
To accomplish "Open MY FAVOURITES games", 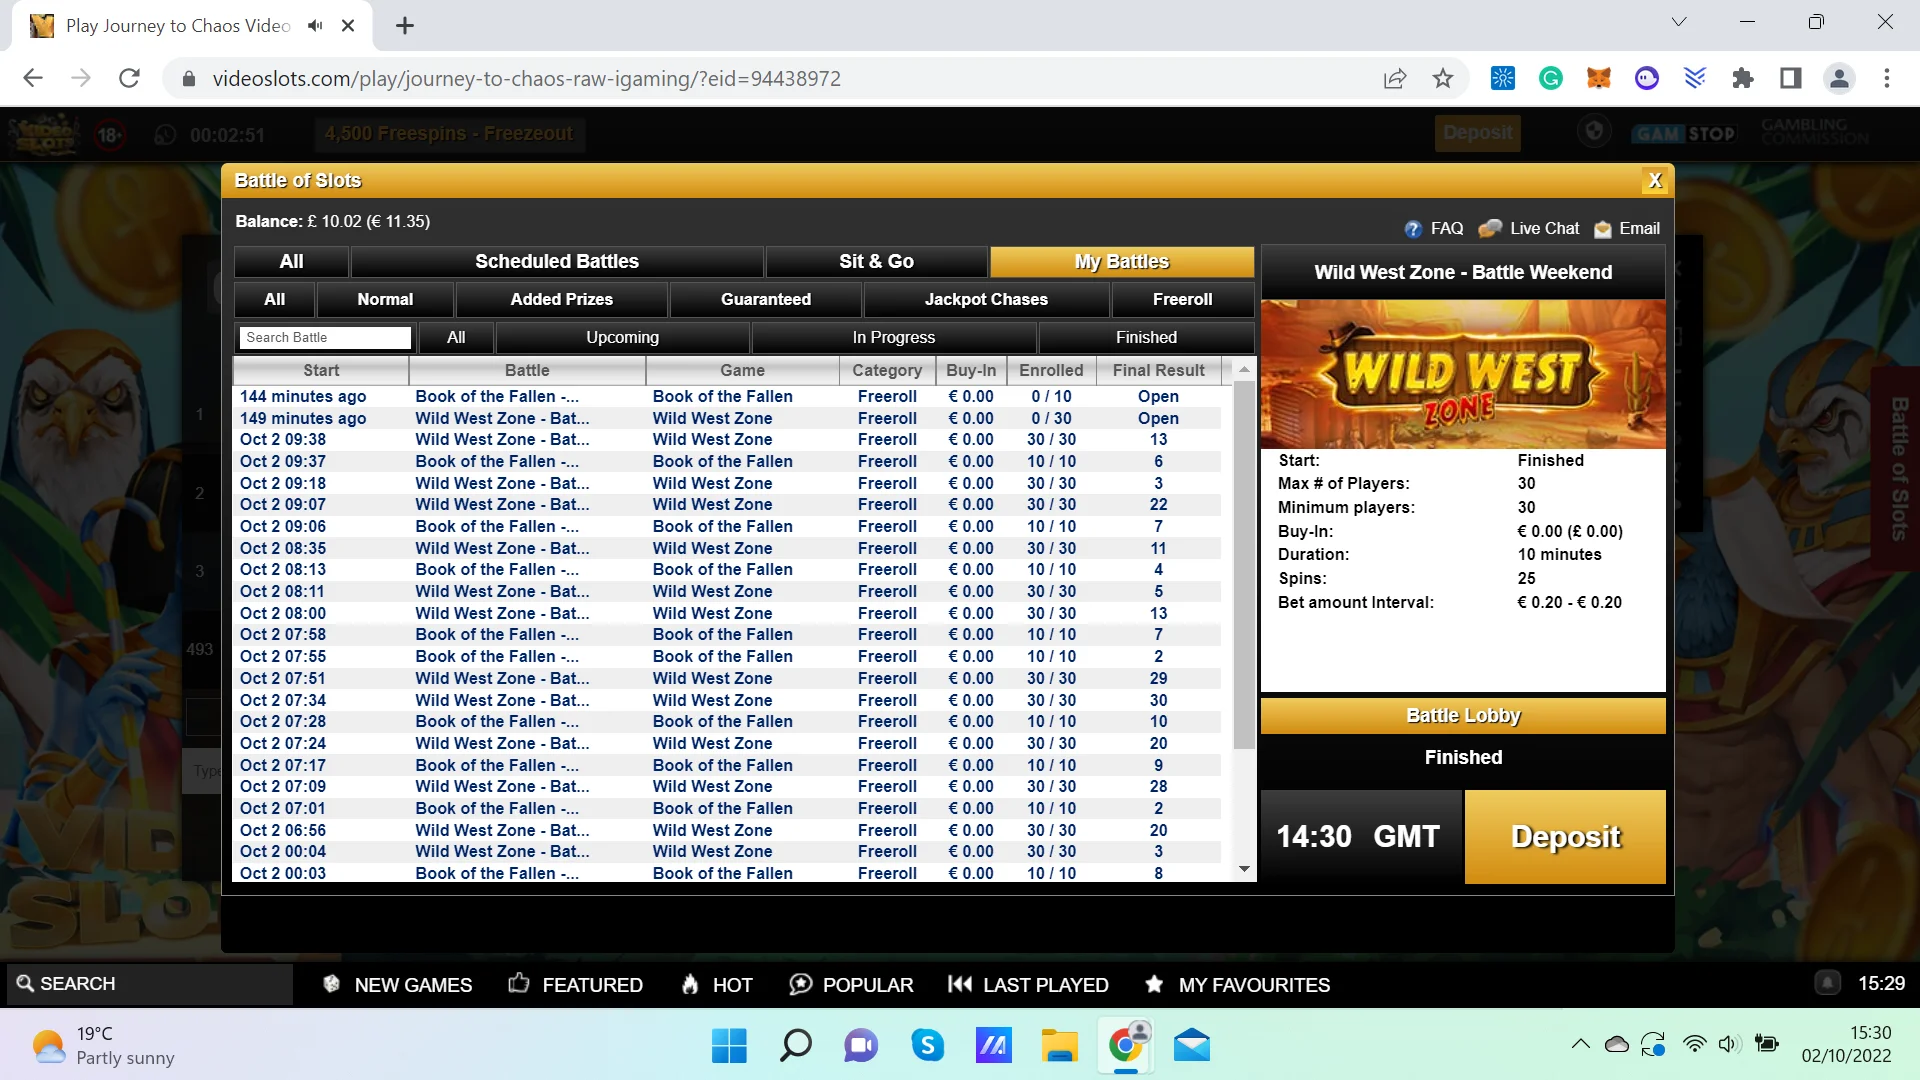I will 1238,985.
